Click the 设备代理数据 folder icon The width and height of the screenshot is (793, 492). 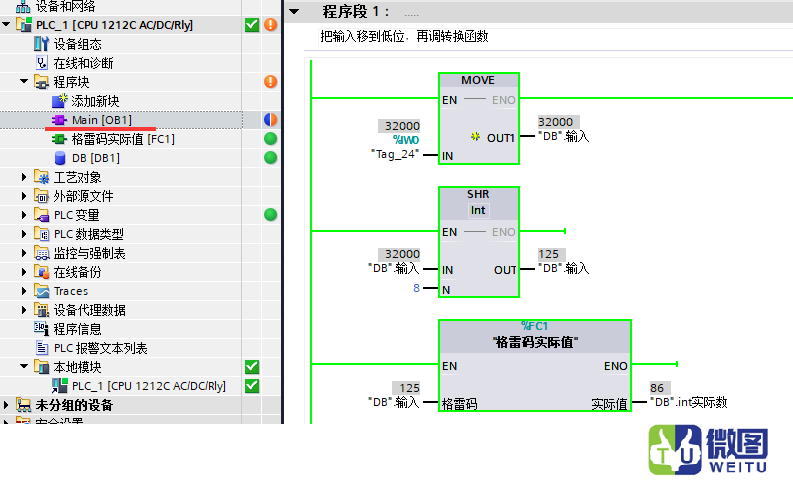pos(41,309)
